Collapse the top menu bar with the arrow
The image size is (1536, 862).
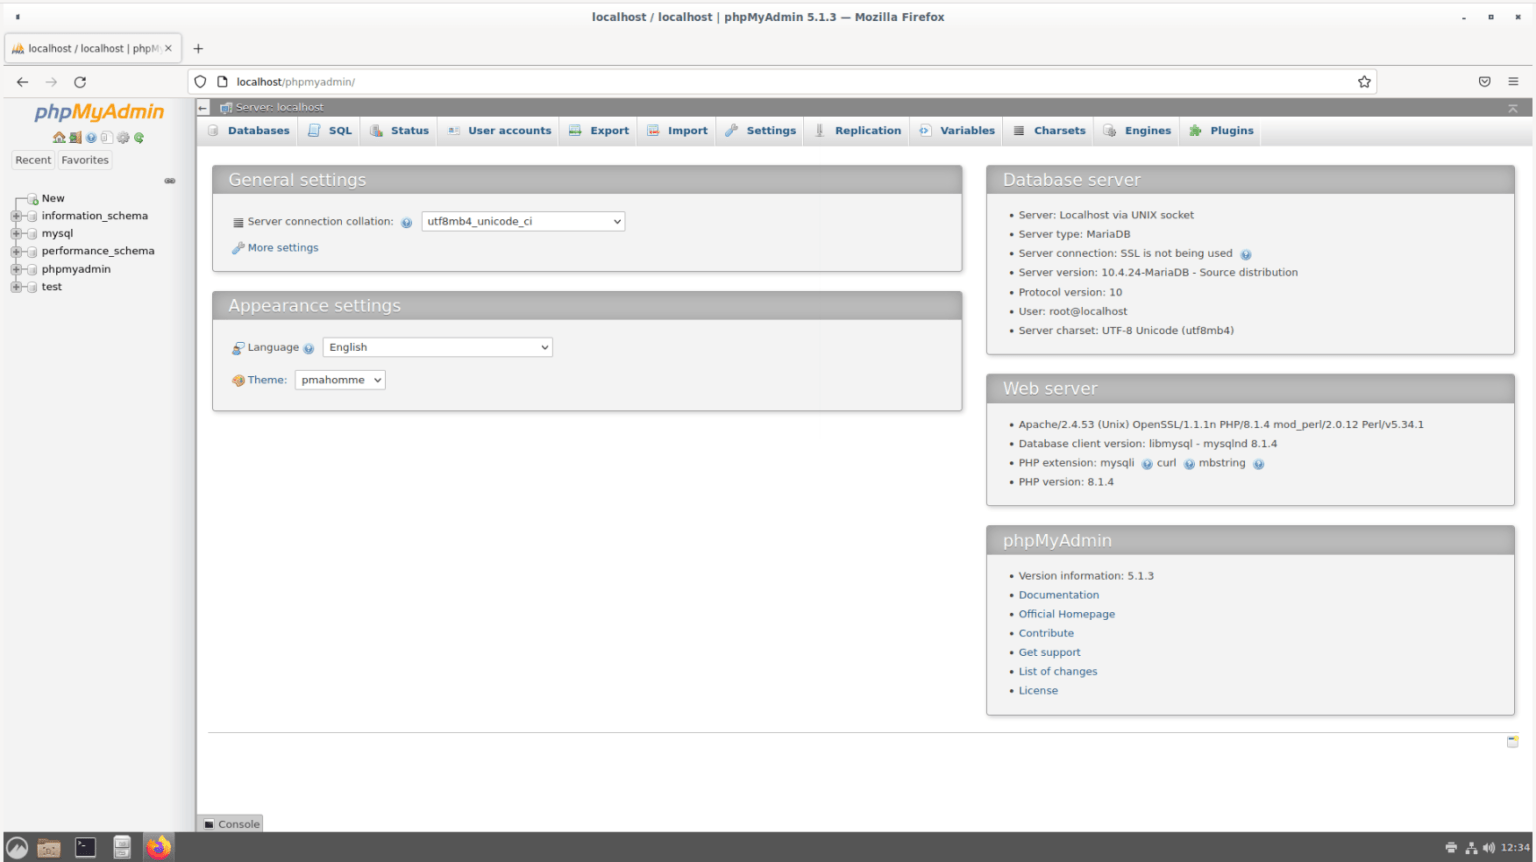click(x=1512, y=108)
